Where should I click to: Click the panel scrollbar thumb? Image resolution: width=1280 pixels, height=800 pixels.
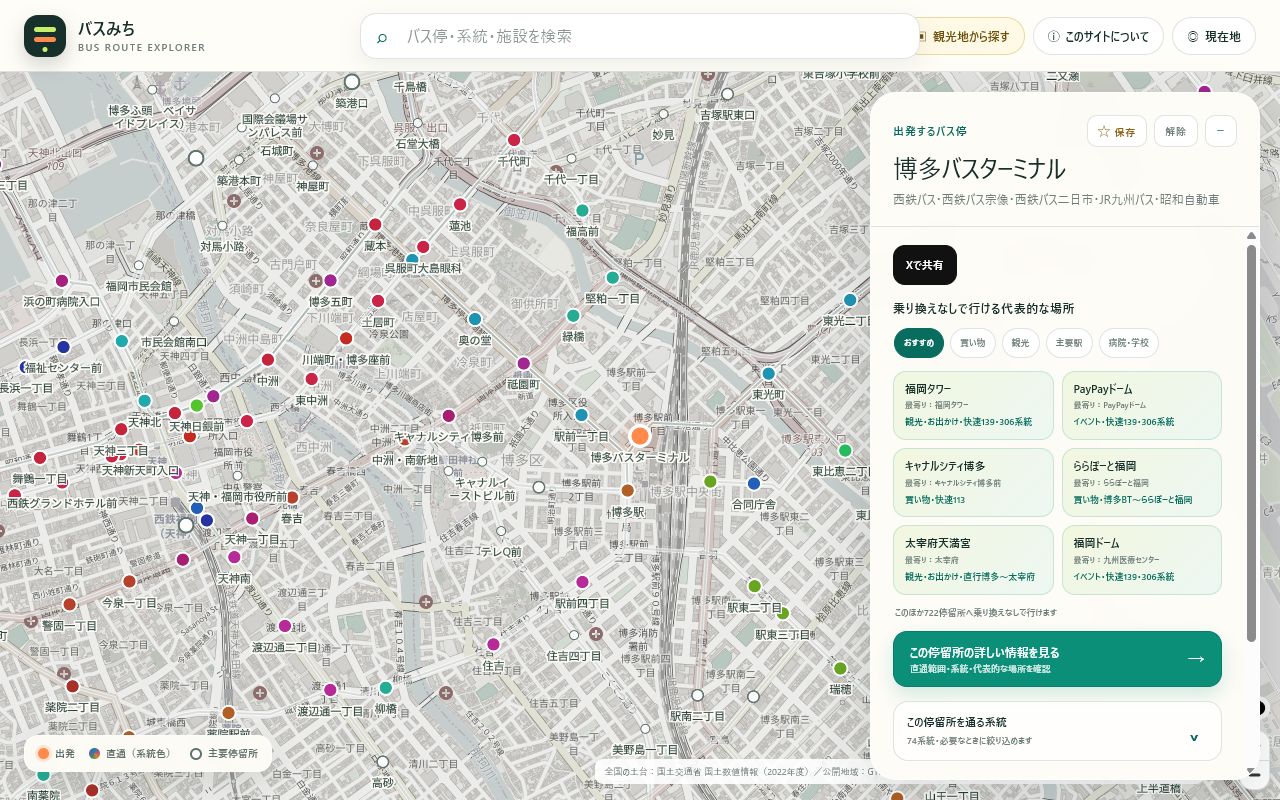pyautogui.click(x=1251, y=443)
